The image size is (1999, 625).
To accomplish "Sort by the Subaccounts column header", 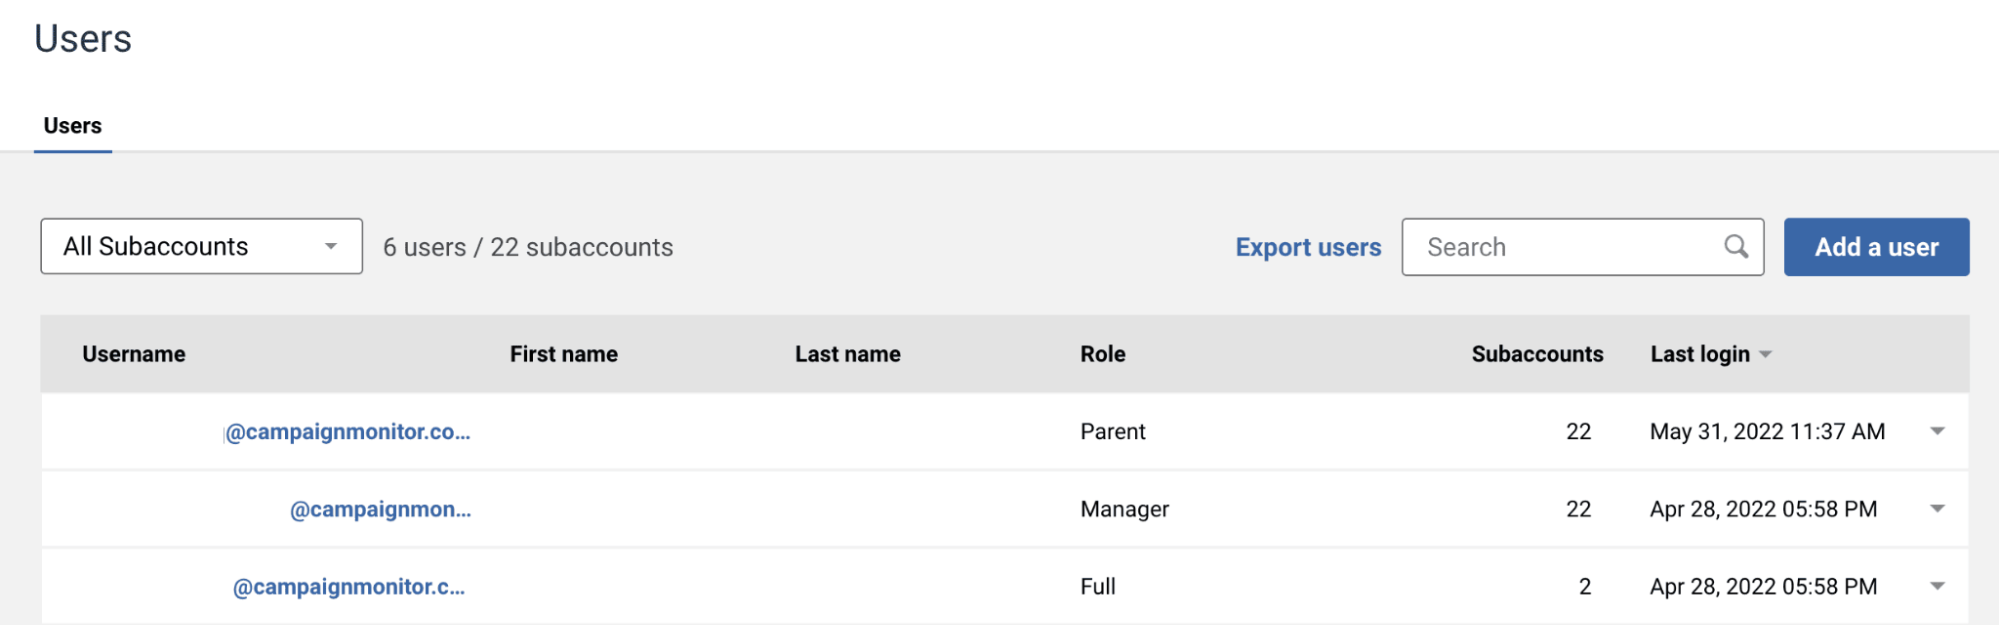I will click(x=1537, y=354).
